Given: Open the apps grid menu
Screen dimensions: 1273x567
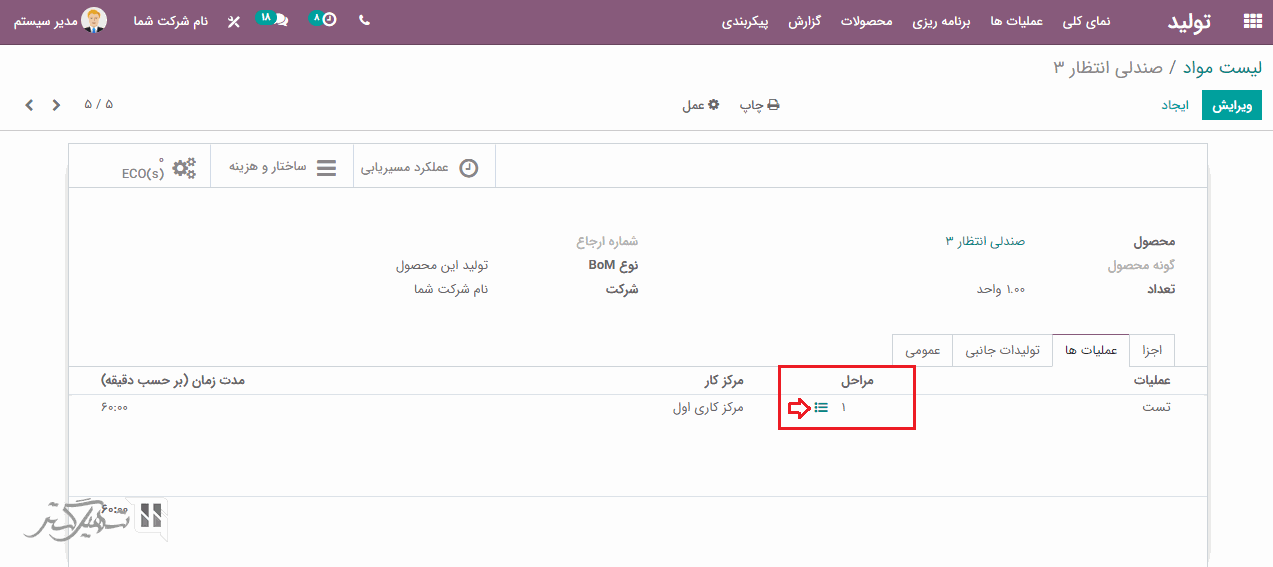Looking at the screenshot, I should [x=1251, y=21].
